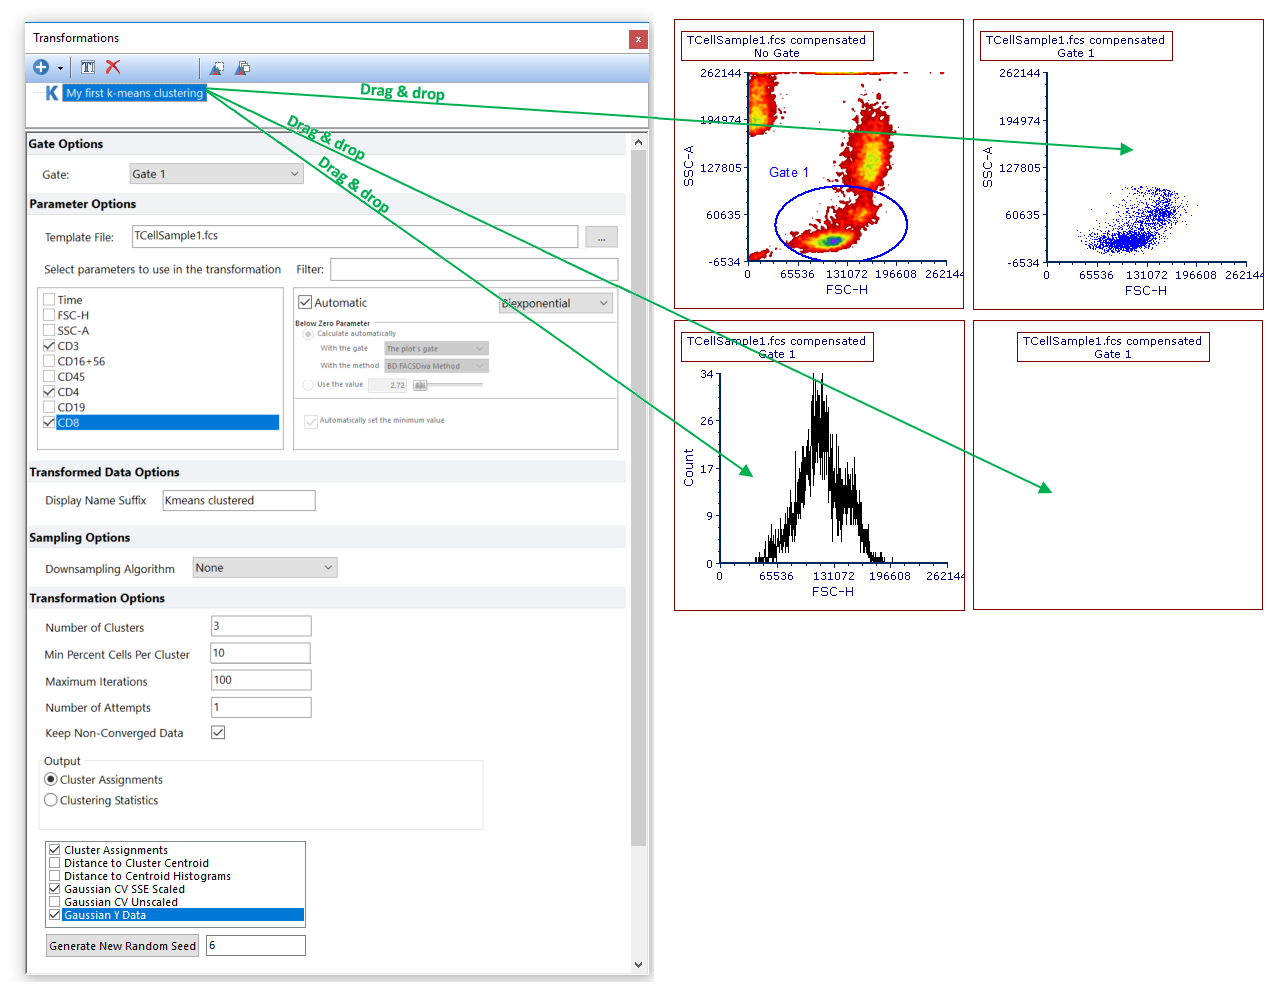
Task: Click the parameter Filter input field
Action: point(474,269)
